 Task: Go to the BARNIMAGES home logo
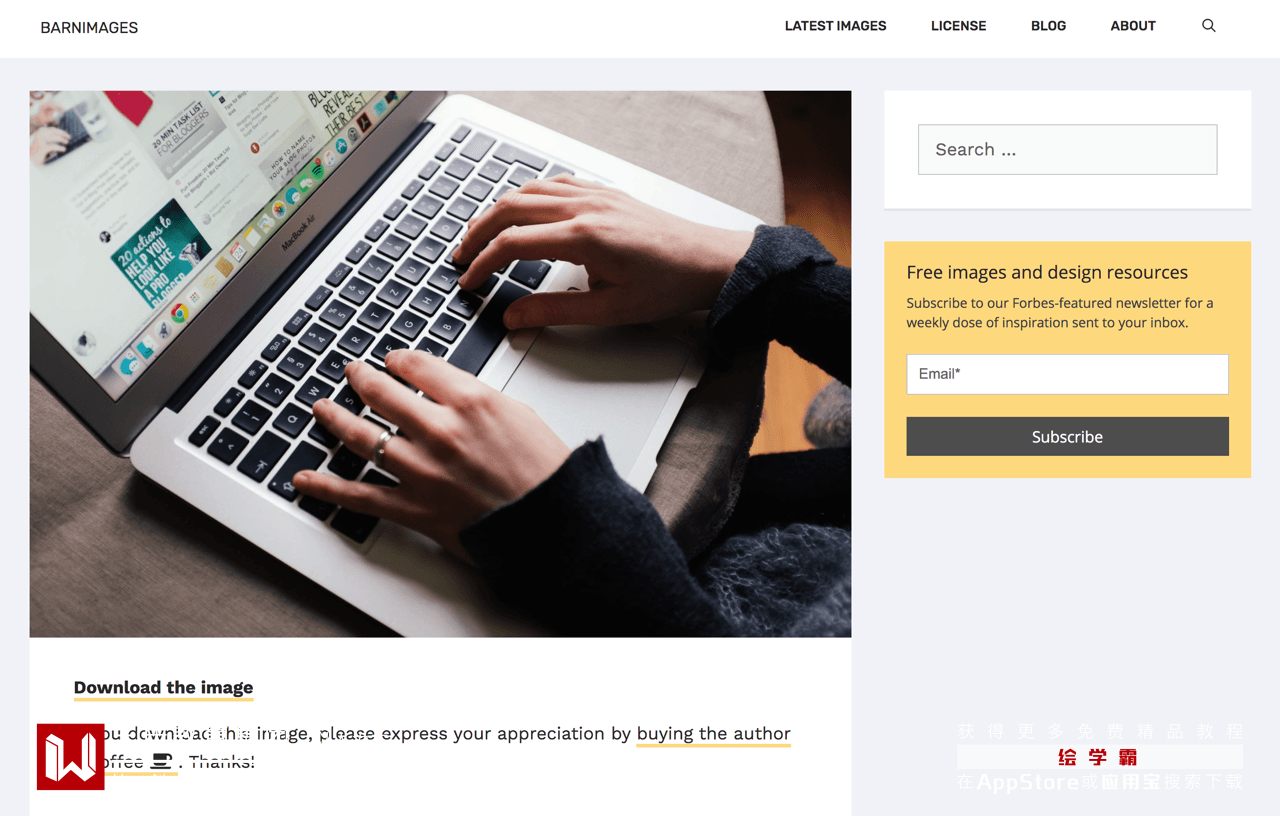tap(89, 28)
